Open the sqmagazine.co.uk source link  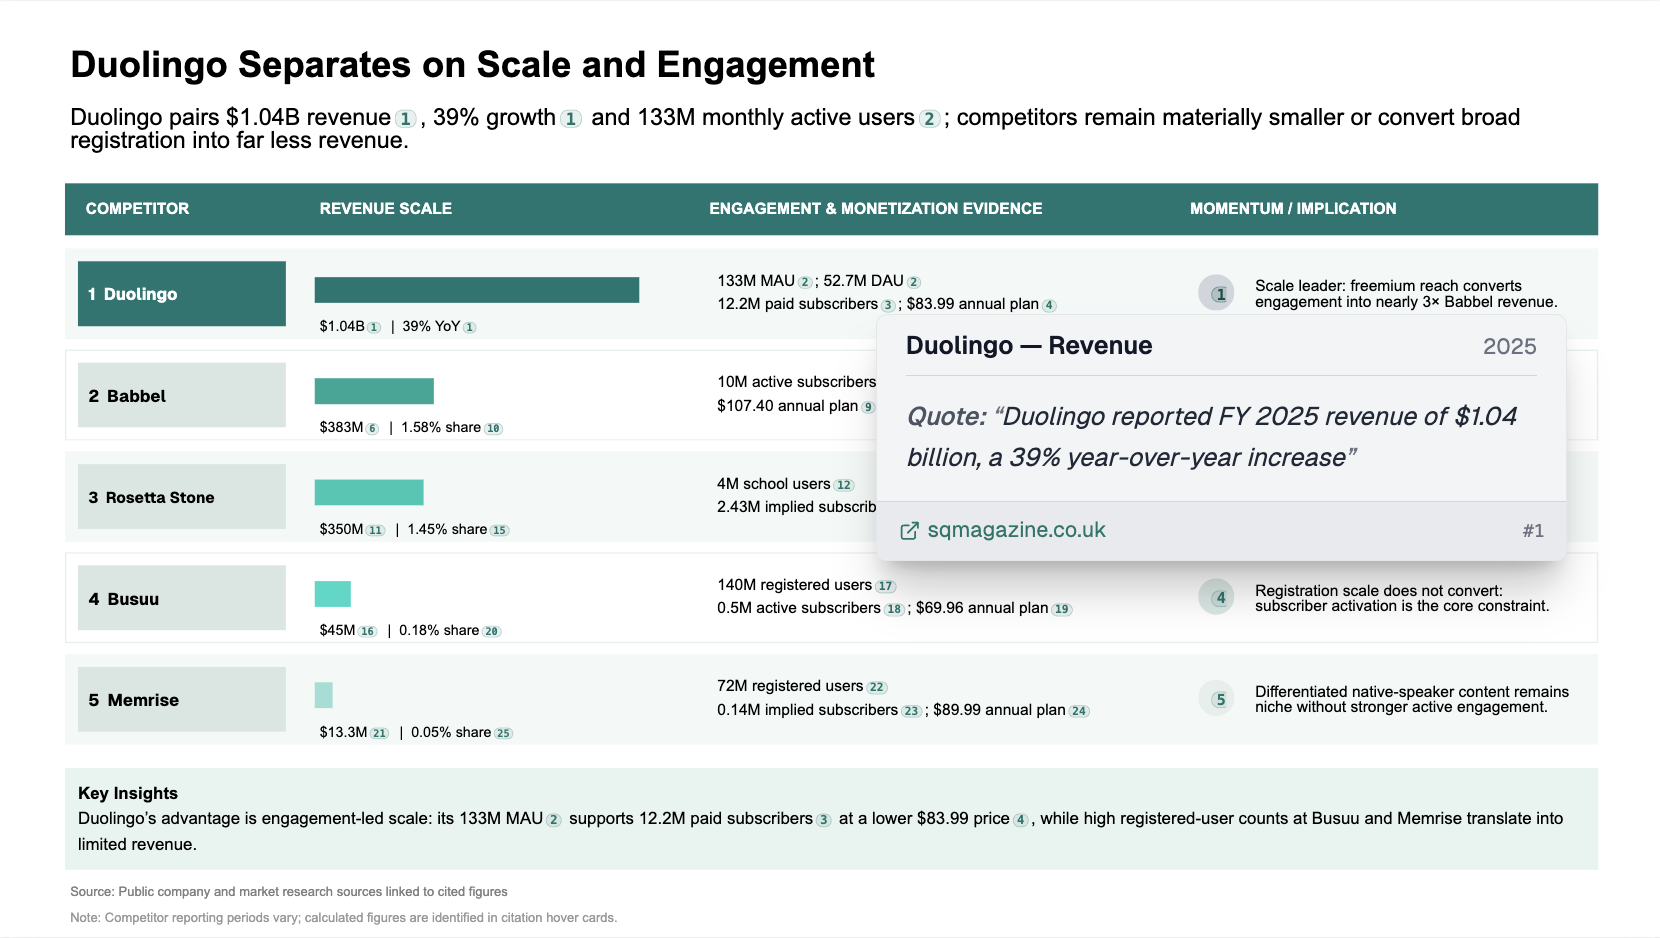1016,530
